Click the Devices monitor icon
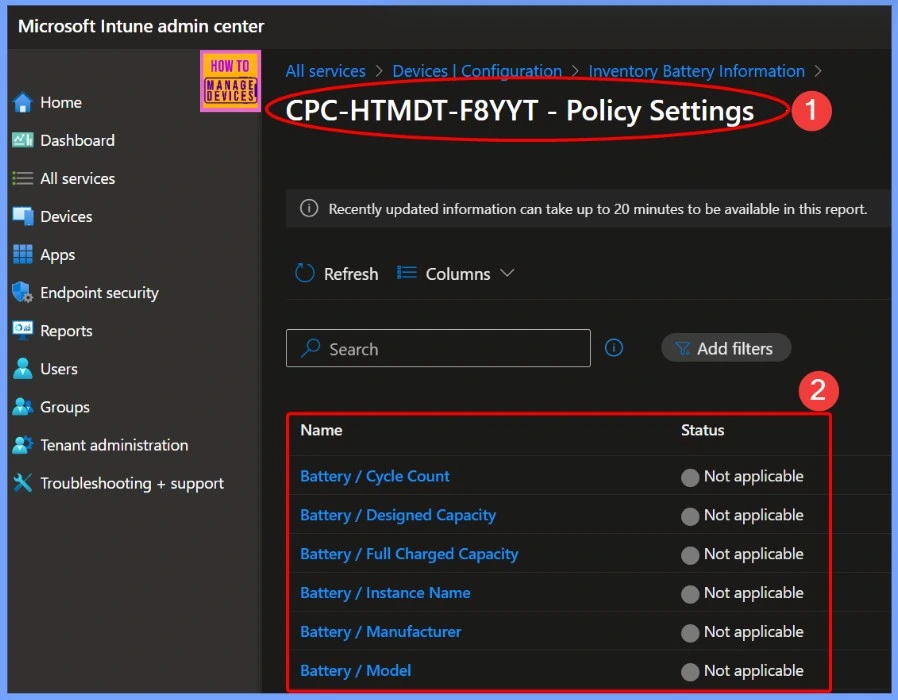The image size is (898, 700). tap(23, 217)
